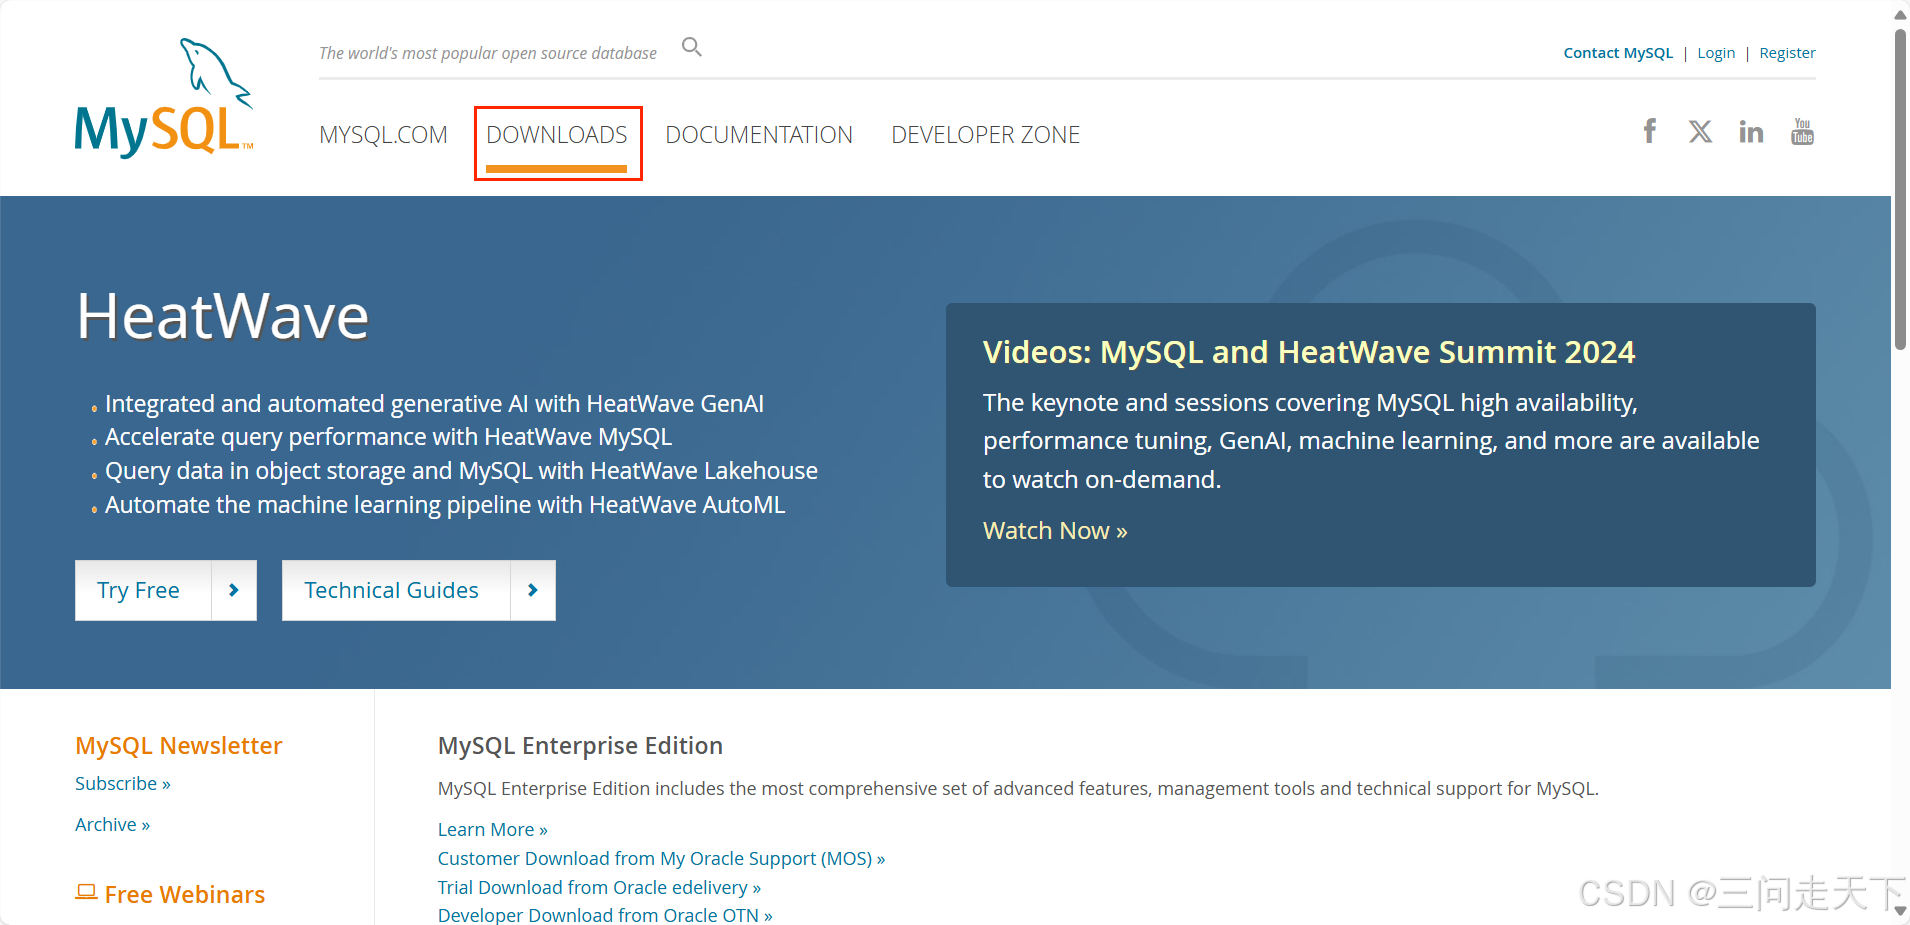Open the DEVELOPER ZONE tab

(x=985, y=135)
